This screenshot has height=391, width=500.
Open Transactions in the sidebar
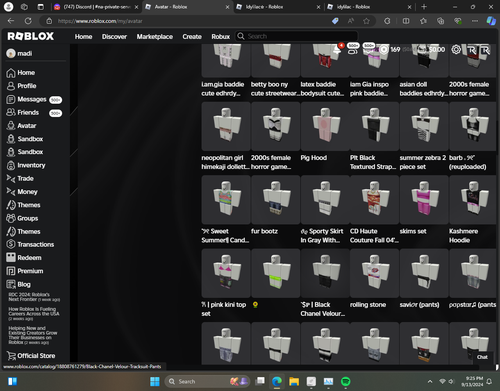pyautogui.click(x=30, y=244)
